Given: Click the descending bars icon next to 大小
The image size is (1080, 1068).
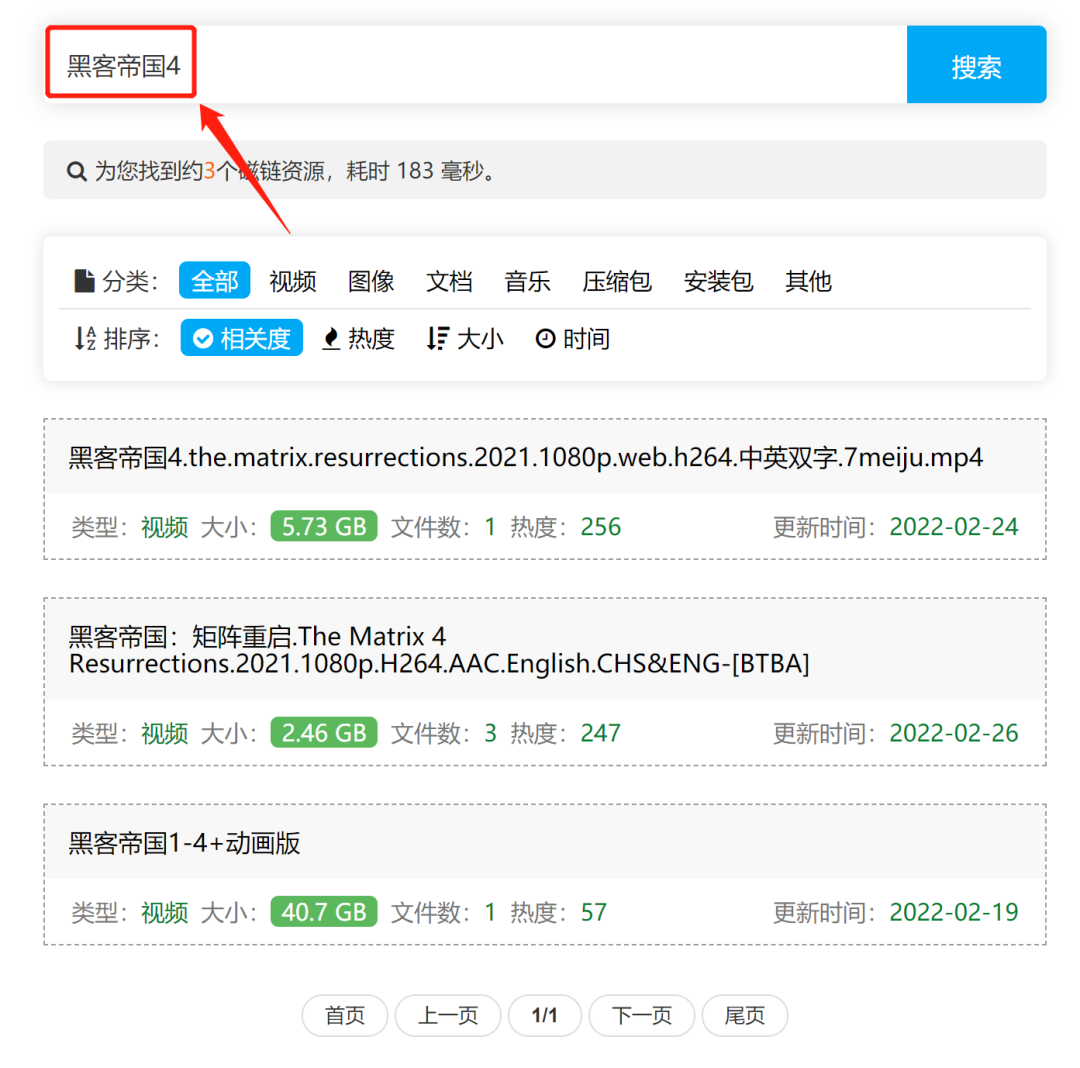Looking at the screenshot, I should (x=437, y=338).
